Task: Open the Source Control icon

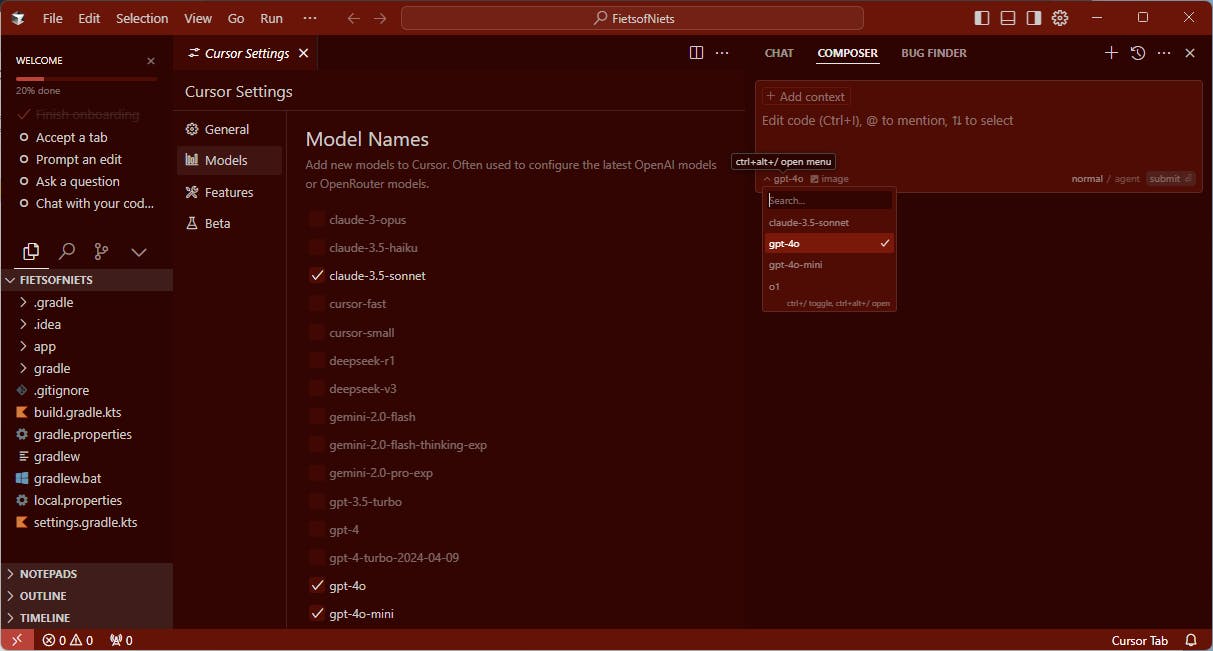Action: coord(101,252)
